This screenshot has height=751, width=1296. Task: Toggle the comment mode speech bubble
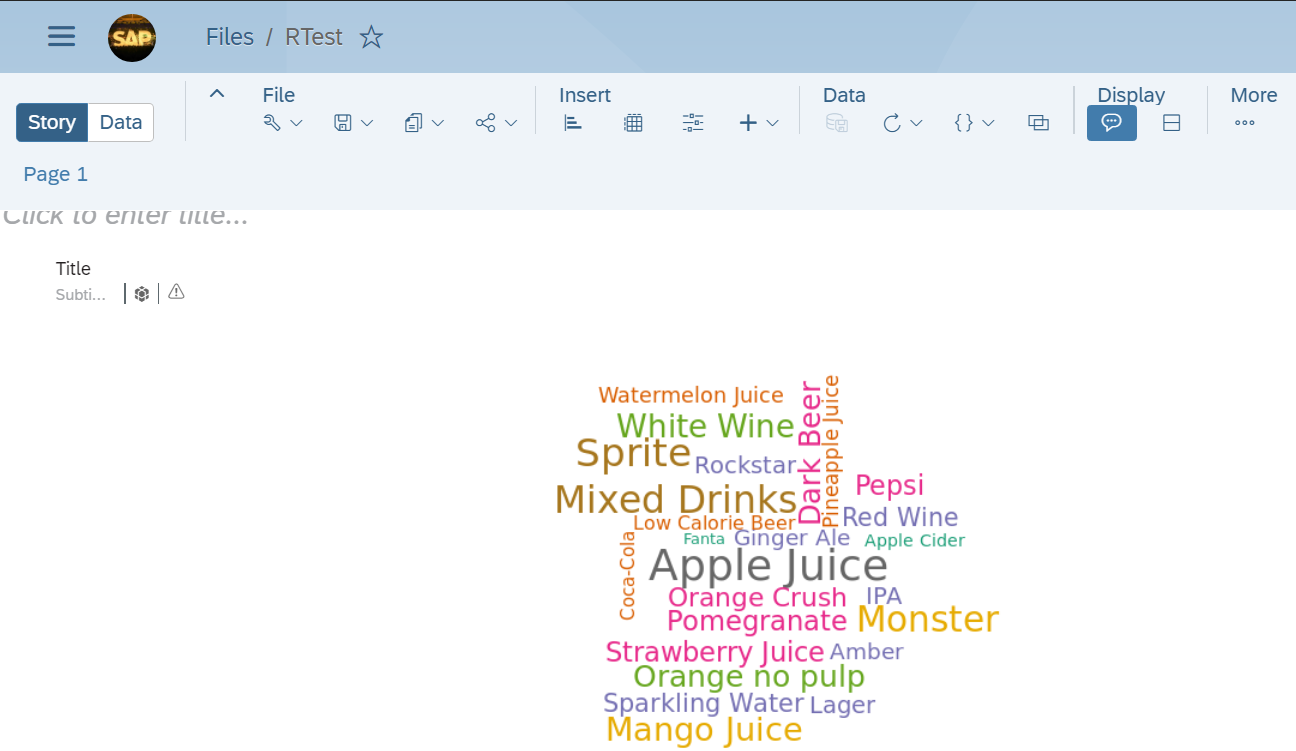[1112, 123]
